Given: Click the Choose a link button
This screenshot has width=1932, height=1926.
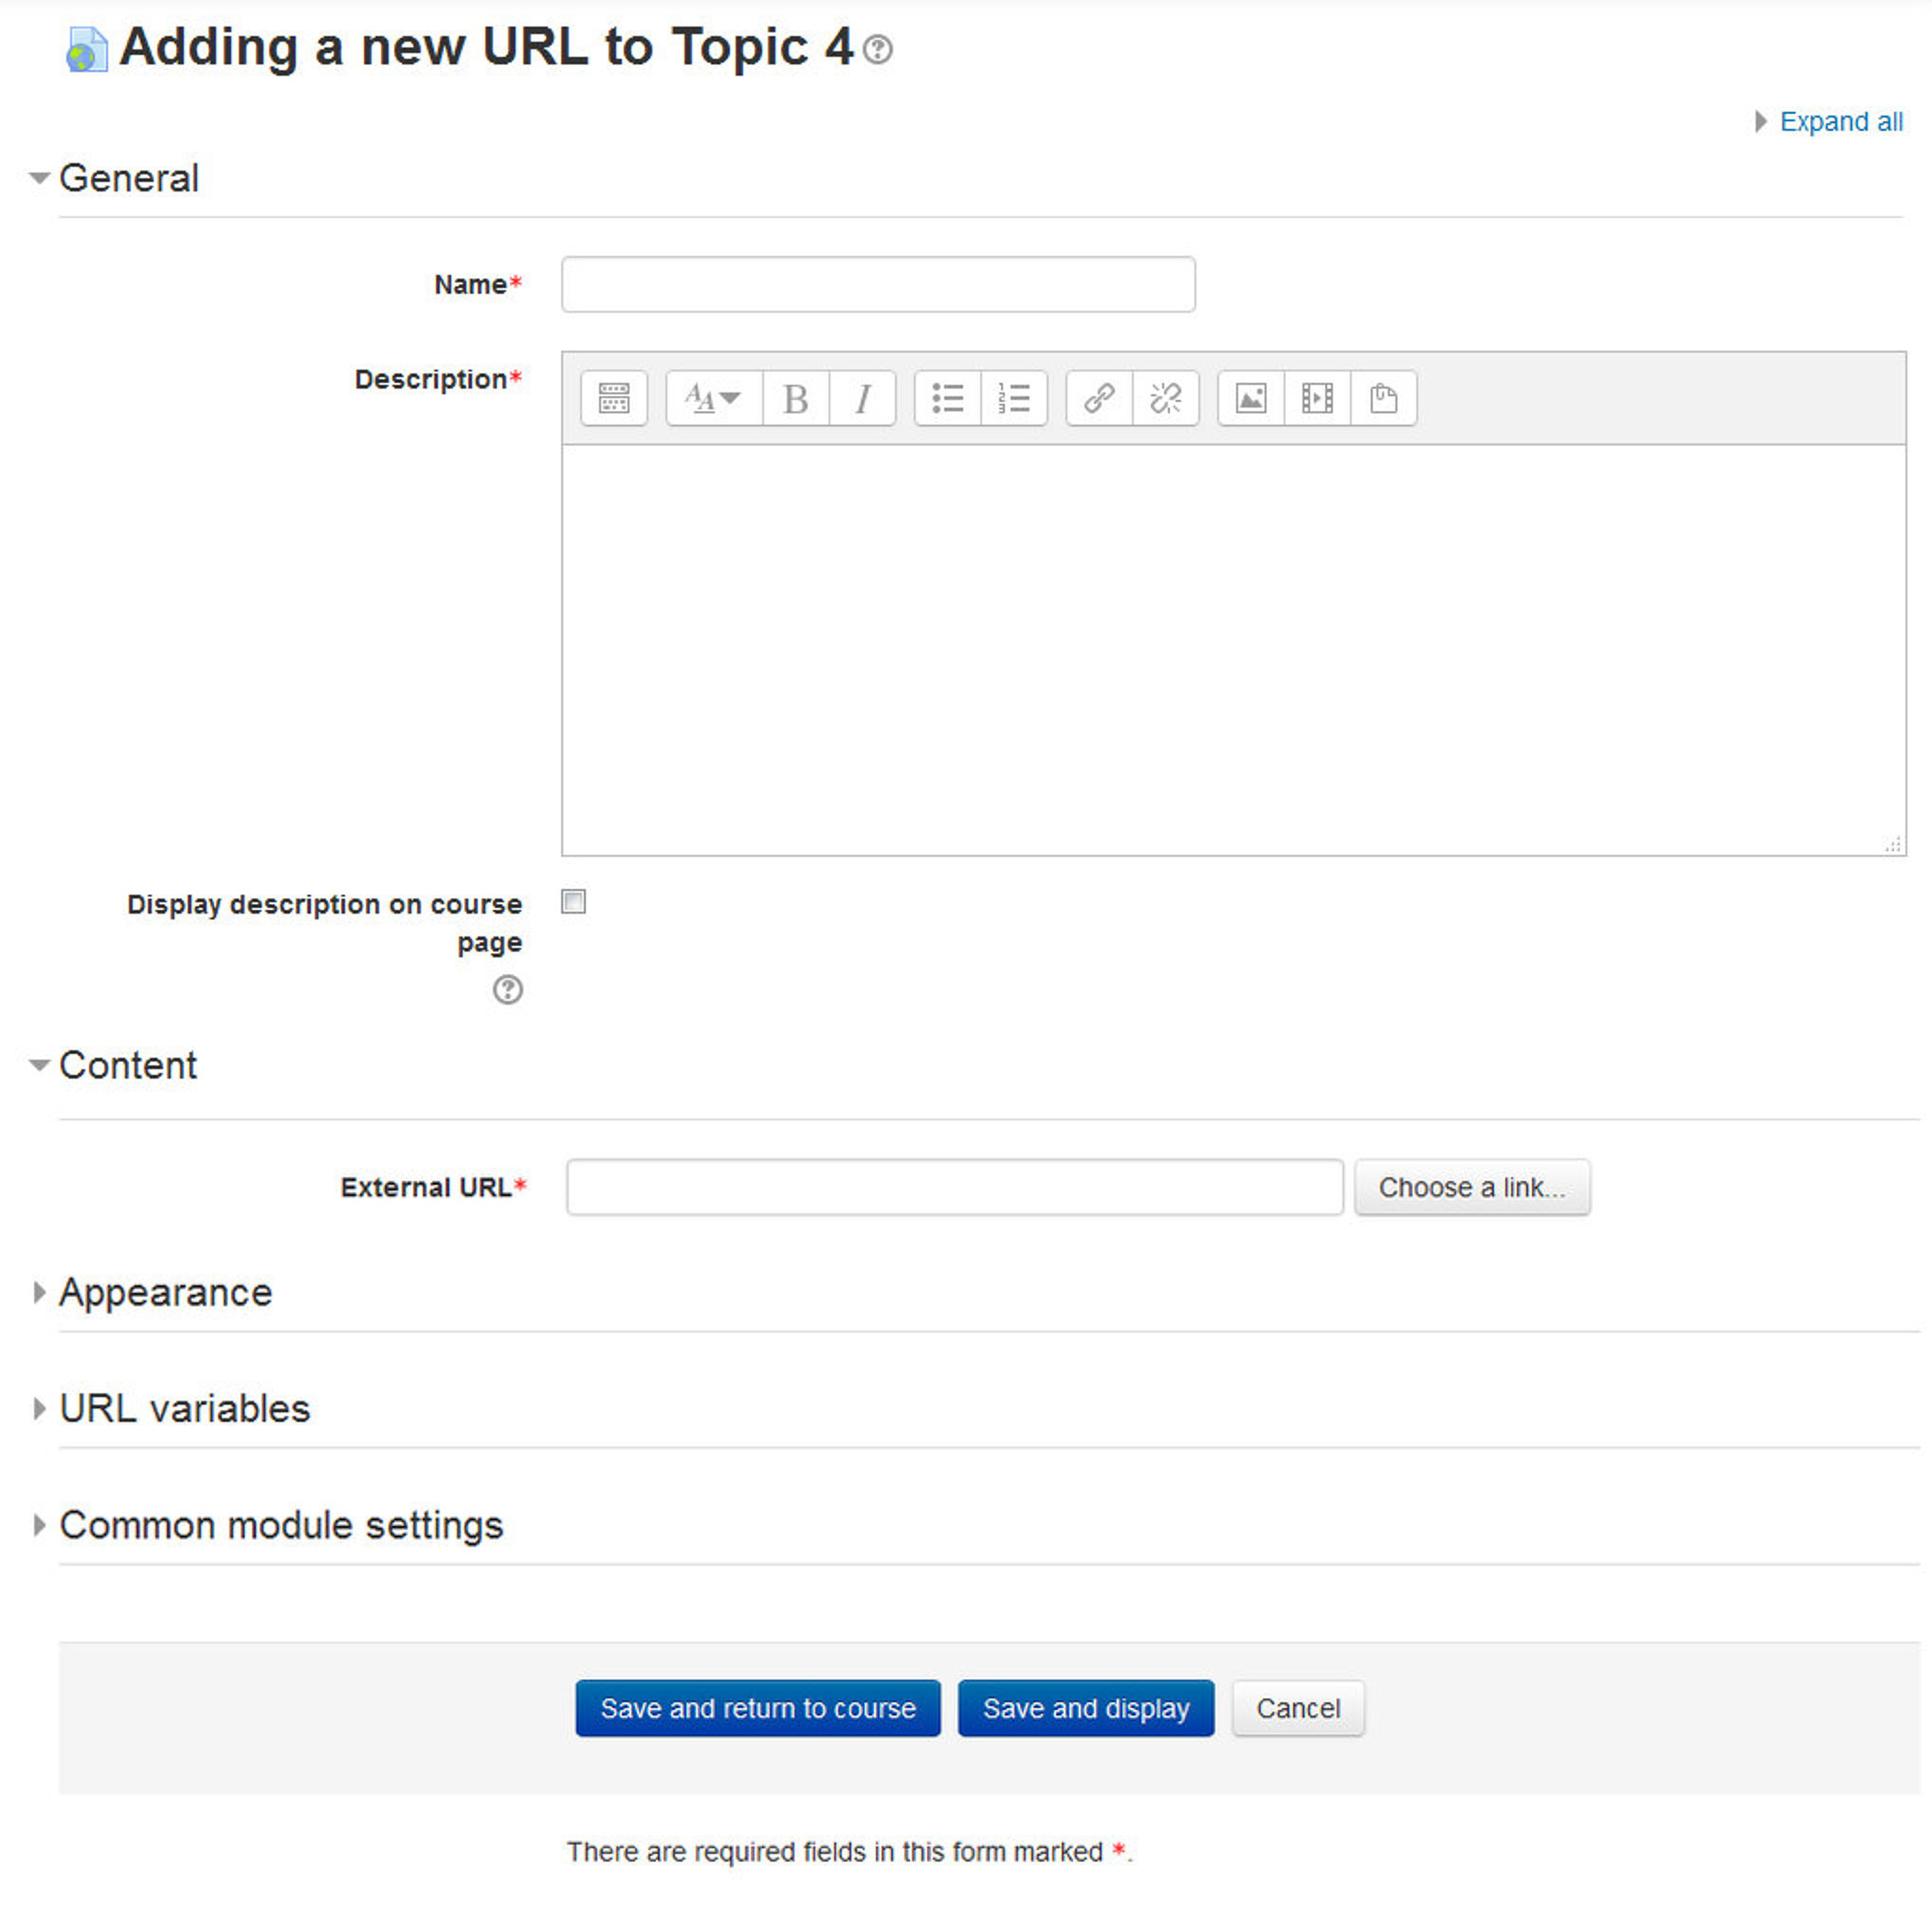Looking at the screenshot, I should pyautogui.click(x=1472, y=1187).
